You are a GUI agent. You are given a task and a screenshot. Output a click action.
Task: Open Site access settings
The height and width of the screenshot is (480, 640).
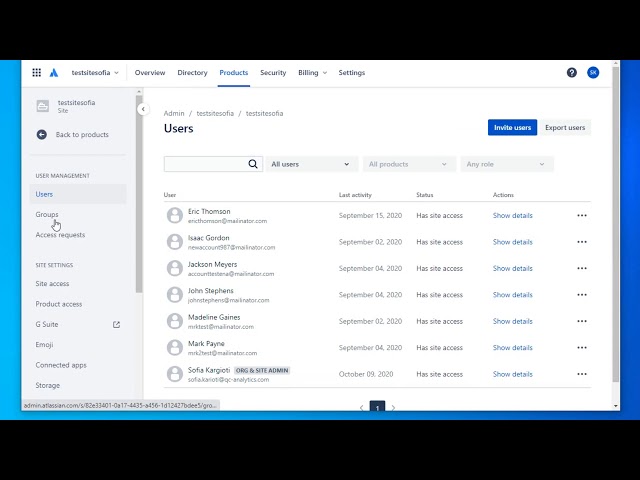(x=52, y=284)
